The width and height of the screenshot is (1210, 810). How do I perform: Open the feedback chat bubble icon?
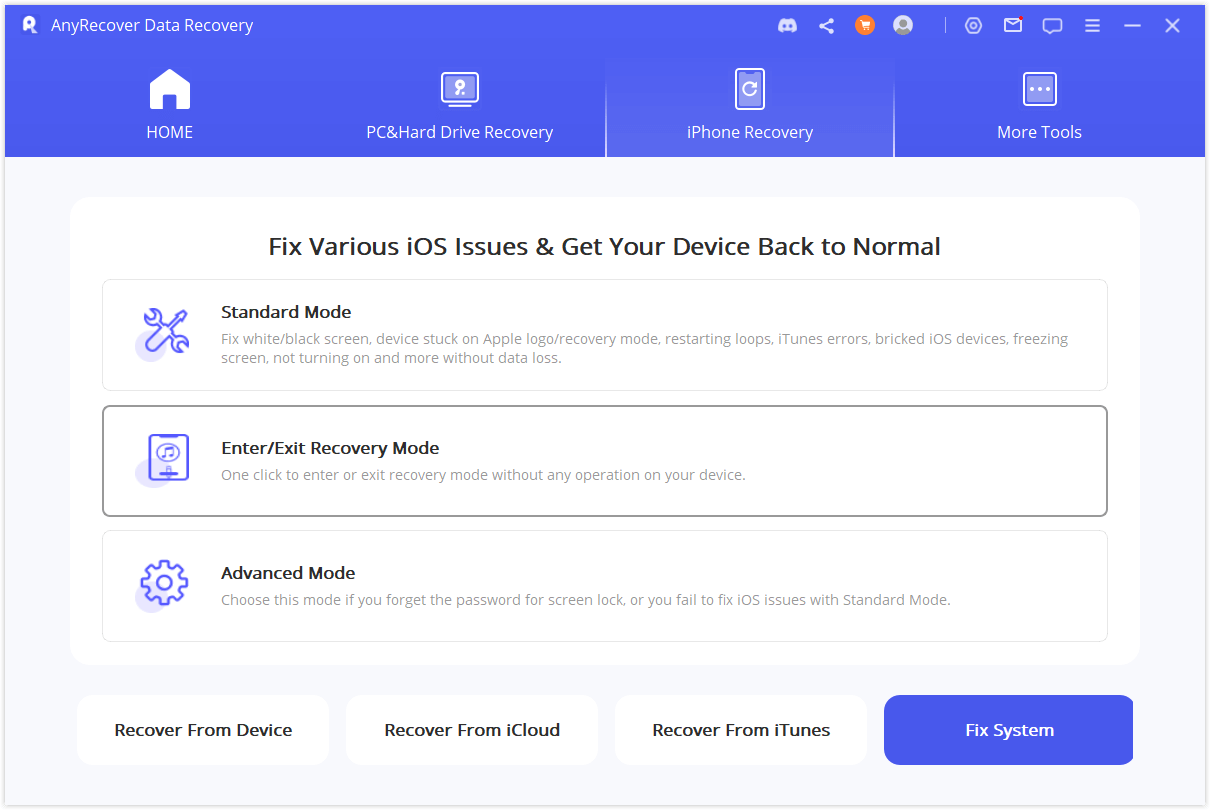pyautogui.click(x=1052, y=26)
